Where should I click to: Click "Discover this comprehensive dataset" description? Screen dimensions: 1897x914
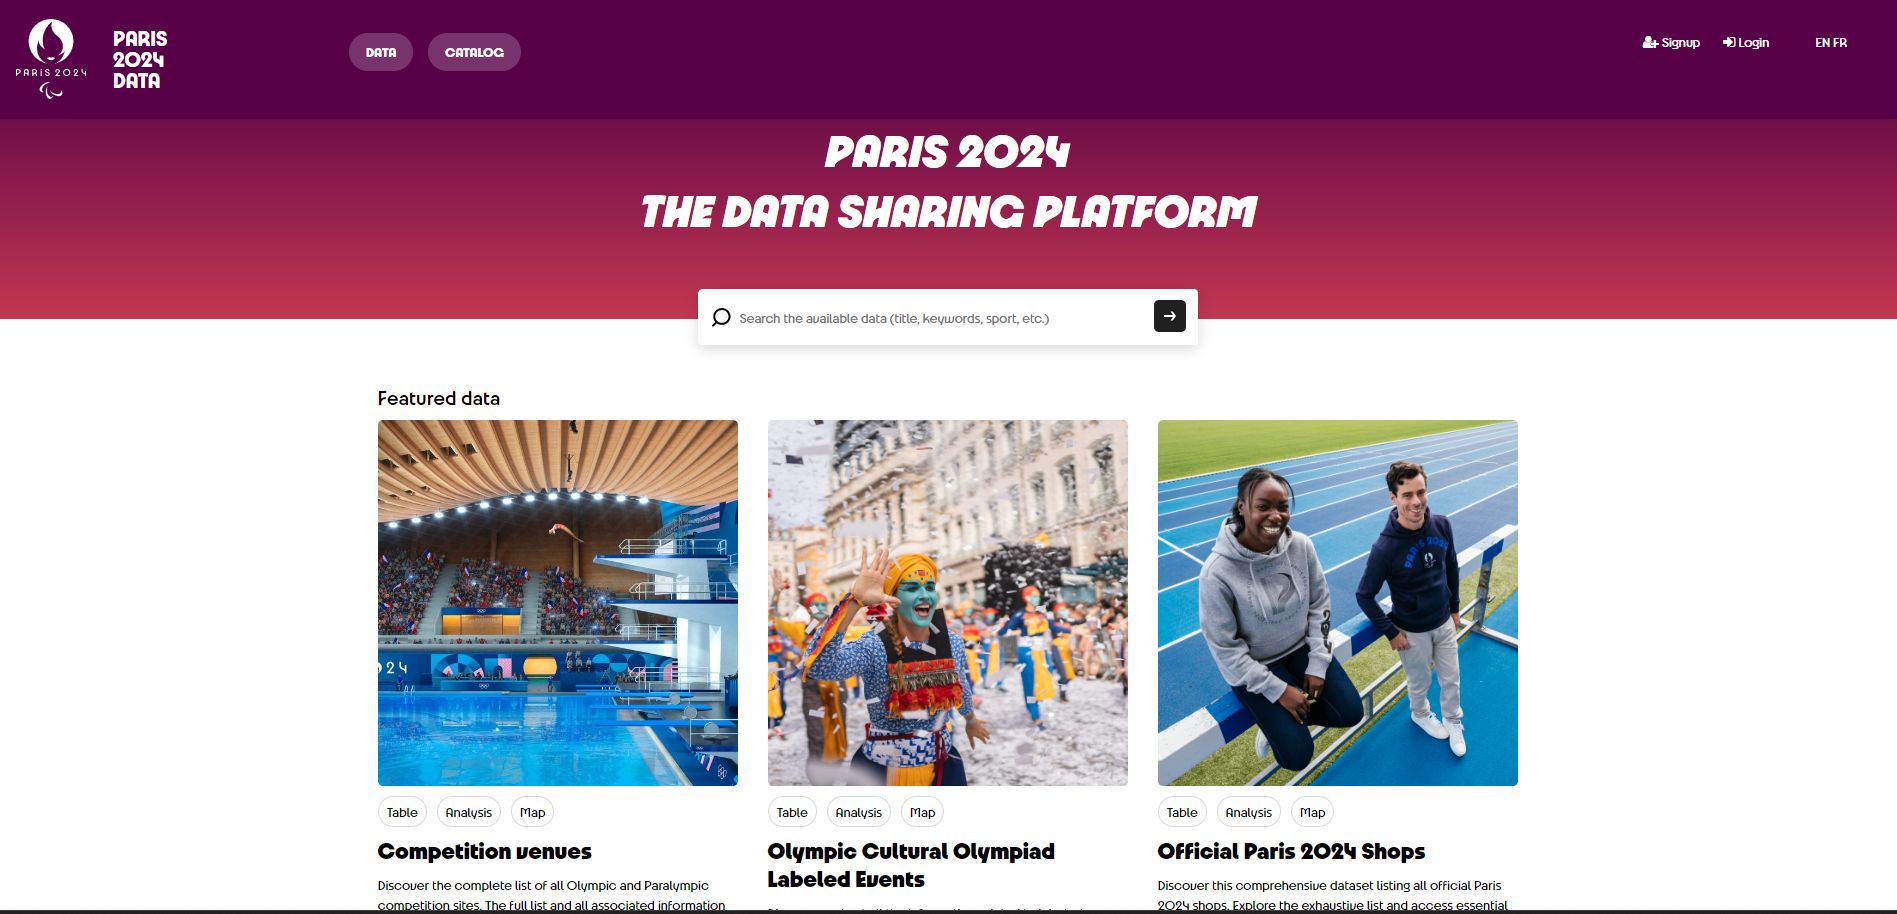[1333, 895]
